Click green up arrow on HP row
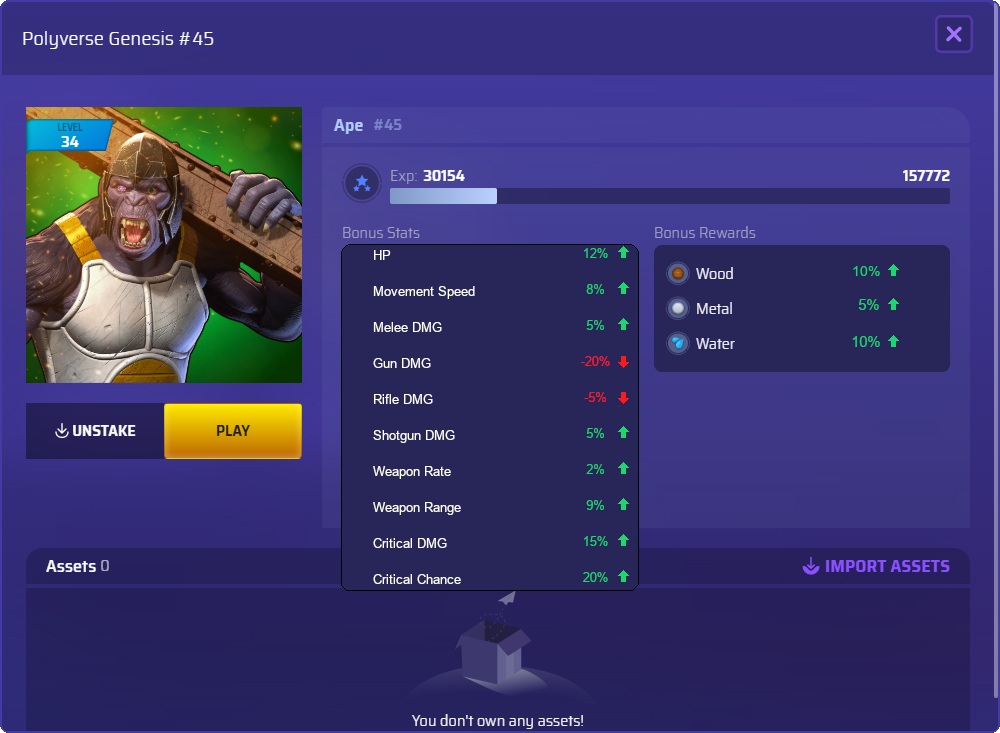The width and height of the screenshot is (1000, 733). pyautogui.click(x=624, y=253)
